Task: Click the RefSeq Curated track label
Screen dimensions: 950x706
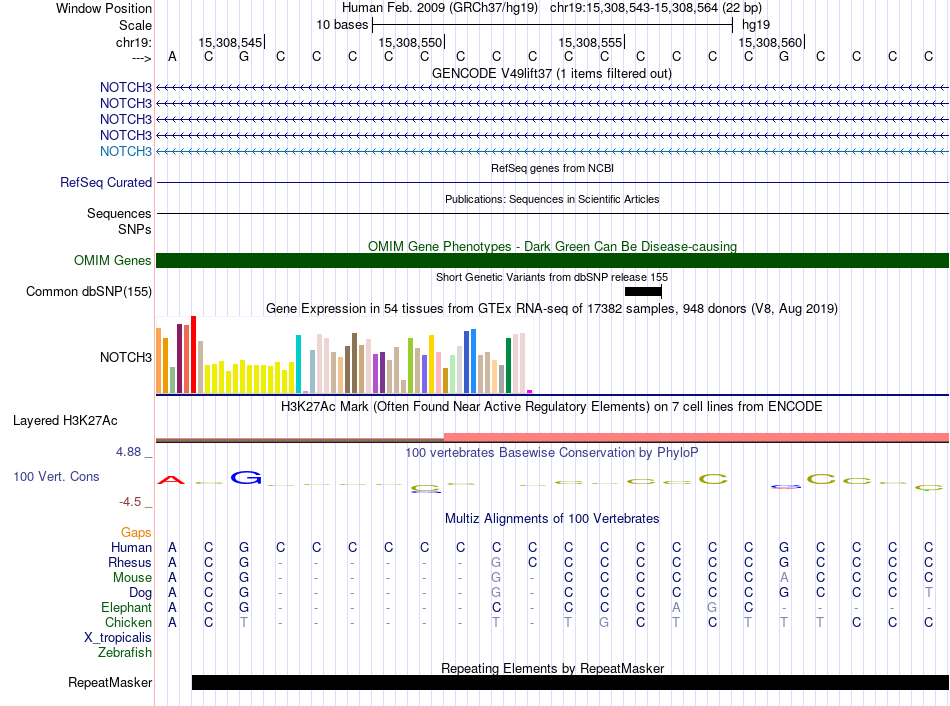Action: click(x=106, y=183)
